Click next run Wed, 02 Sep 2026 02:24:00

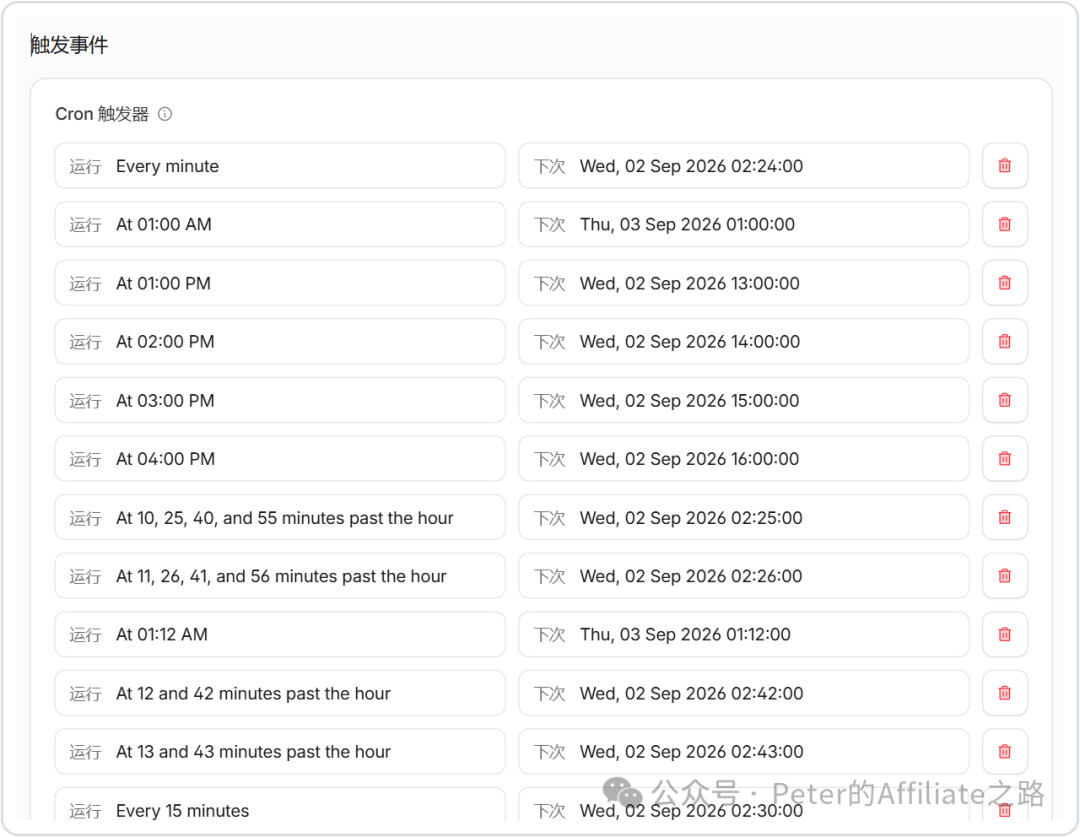click(x=744, y=165)
